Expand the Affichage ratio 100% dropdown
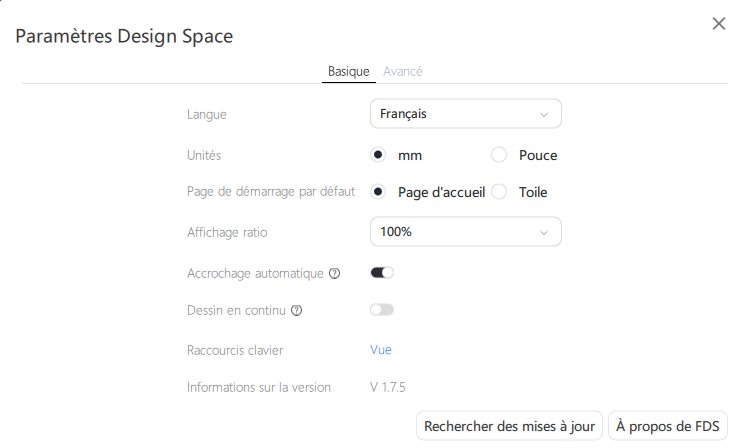 tap(465, 232)
